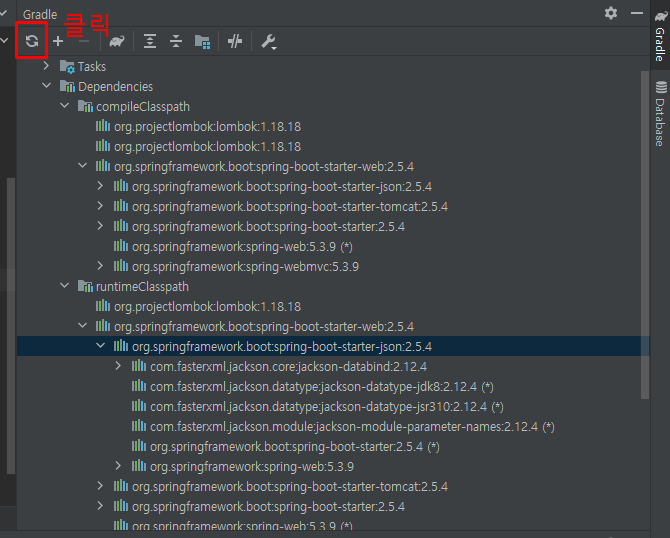Expand the Tasks node

[x=46, y=66]
